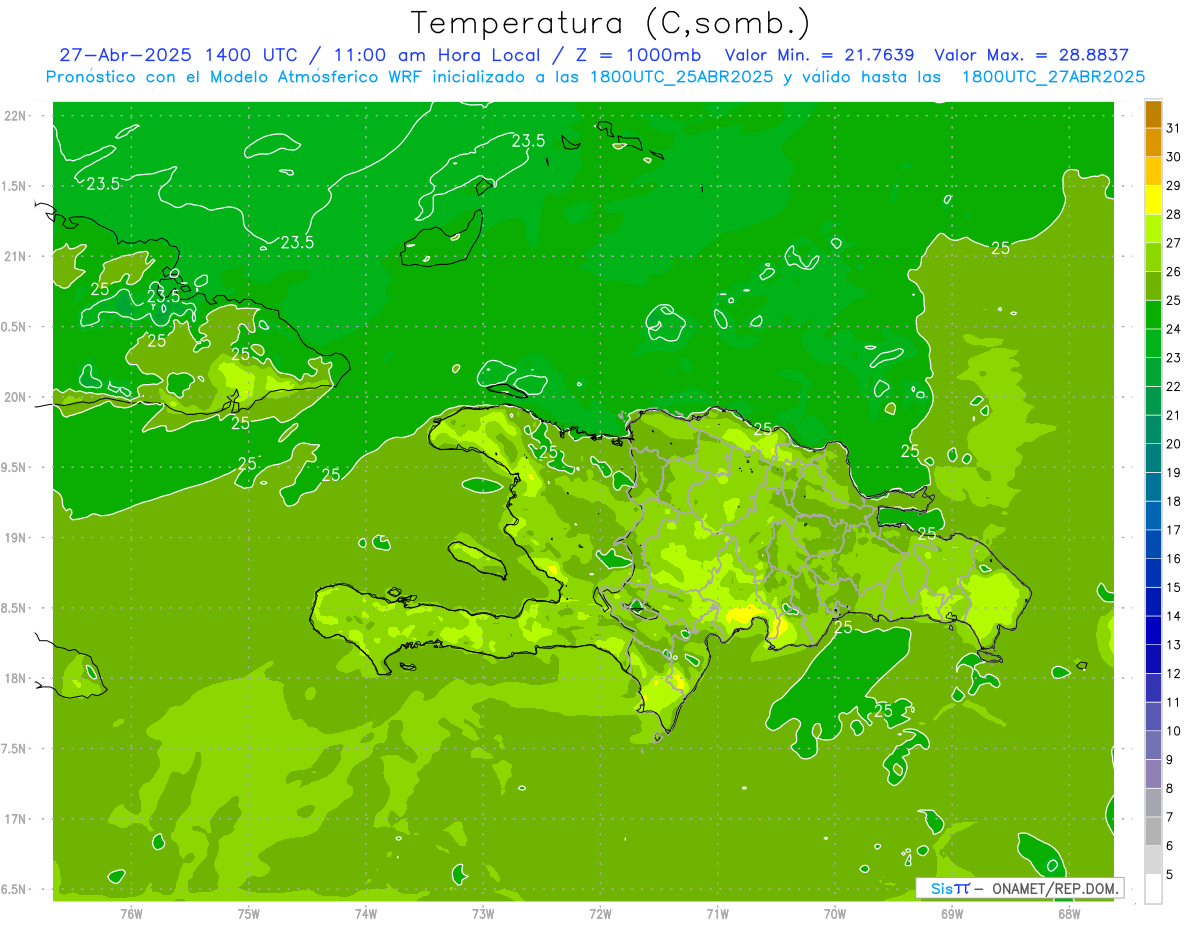Select the pressure level "Z = 1000mb"
Viewport: 1200px width, 927px height.
(637, 55)
